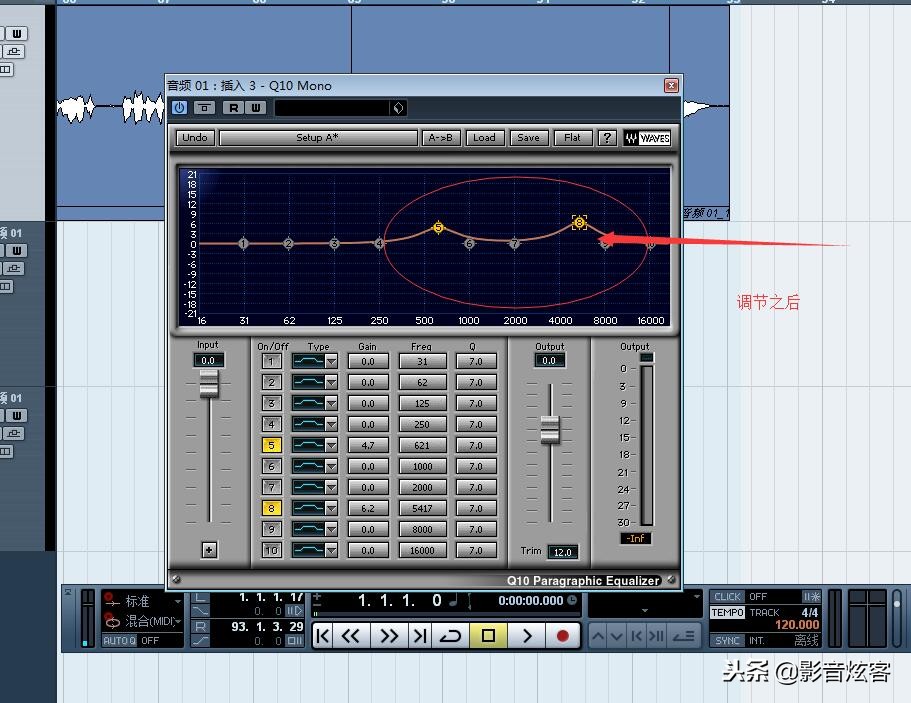The height and width of the screenshot is (703, 911).
Task: Click the plugin preset name field
Action: pos(332,107)
